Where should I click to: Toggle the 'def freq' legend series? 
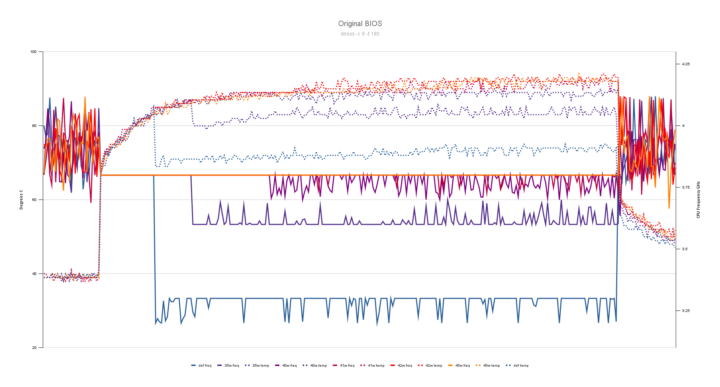(x=202, y=365)
